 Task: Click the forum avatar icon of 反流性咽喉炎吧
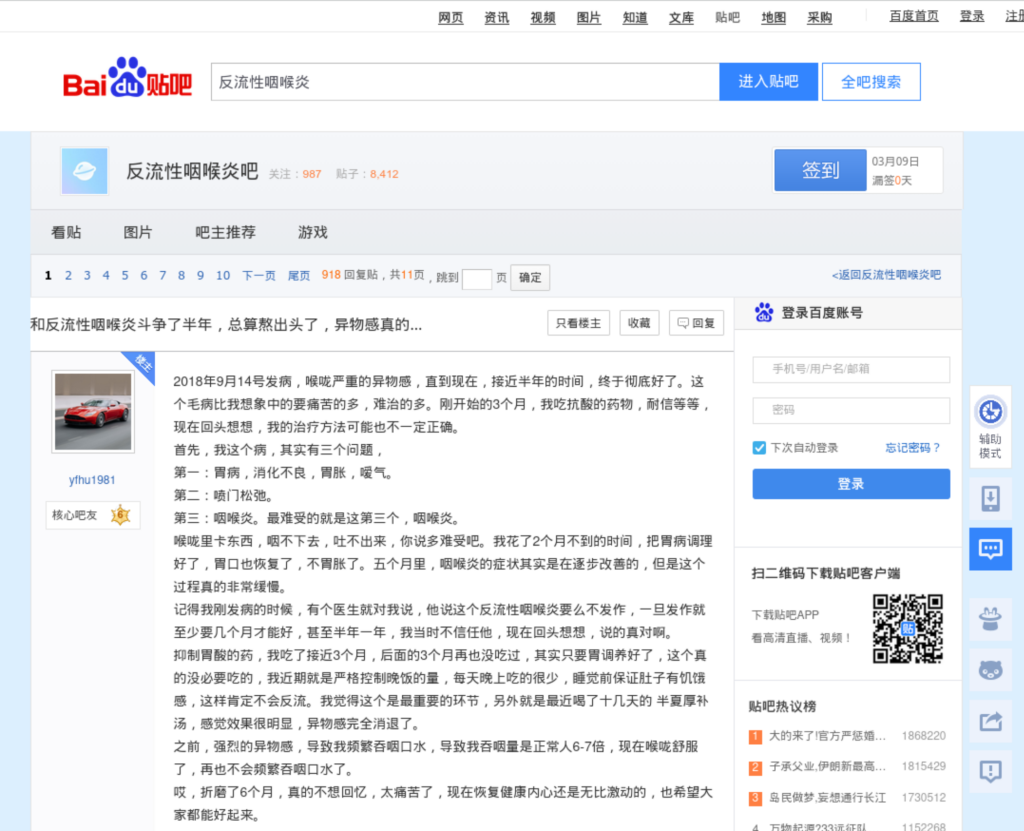[84, 170]
